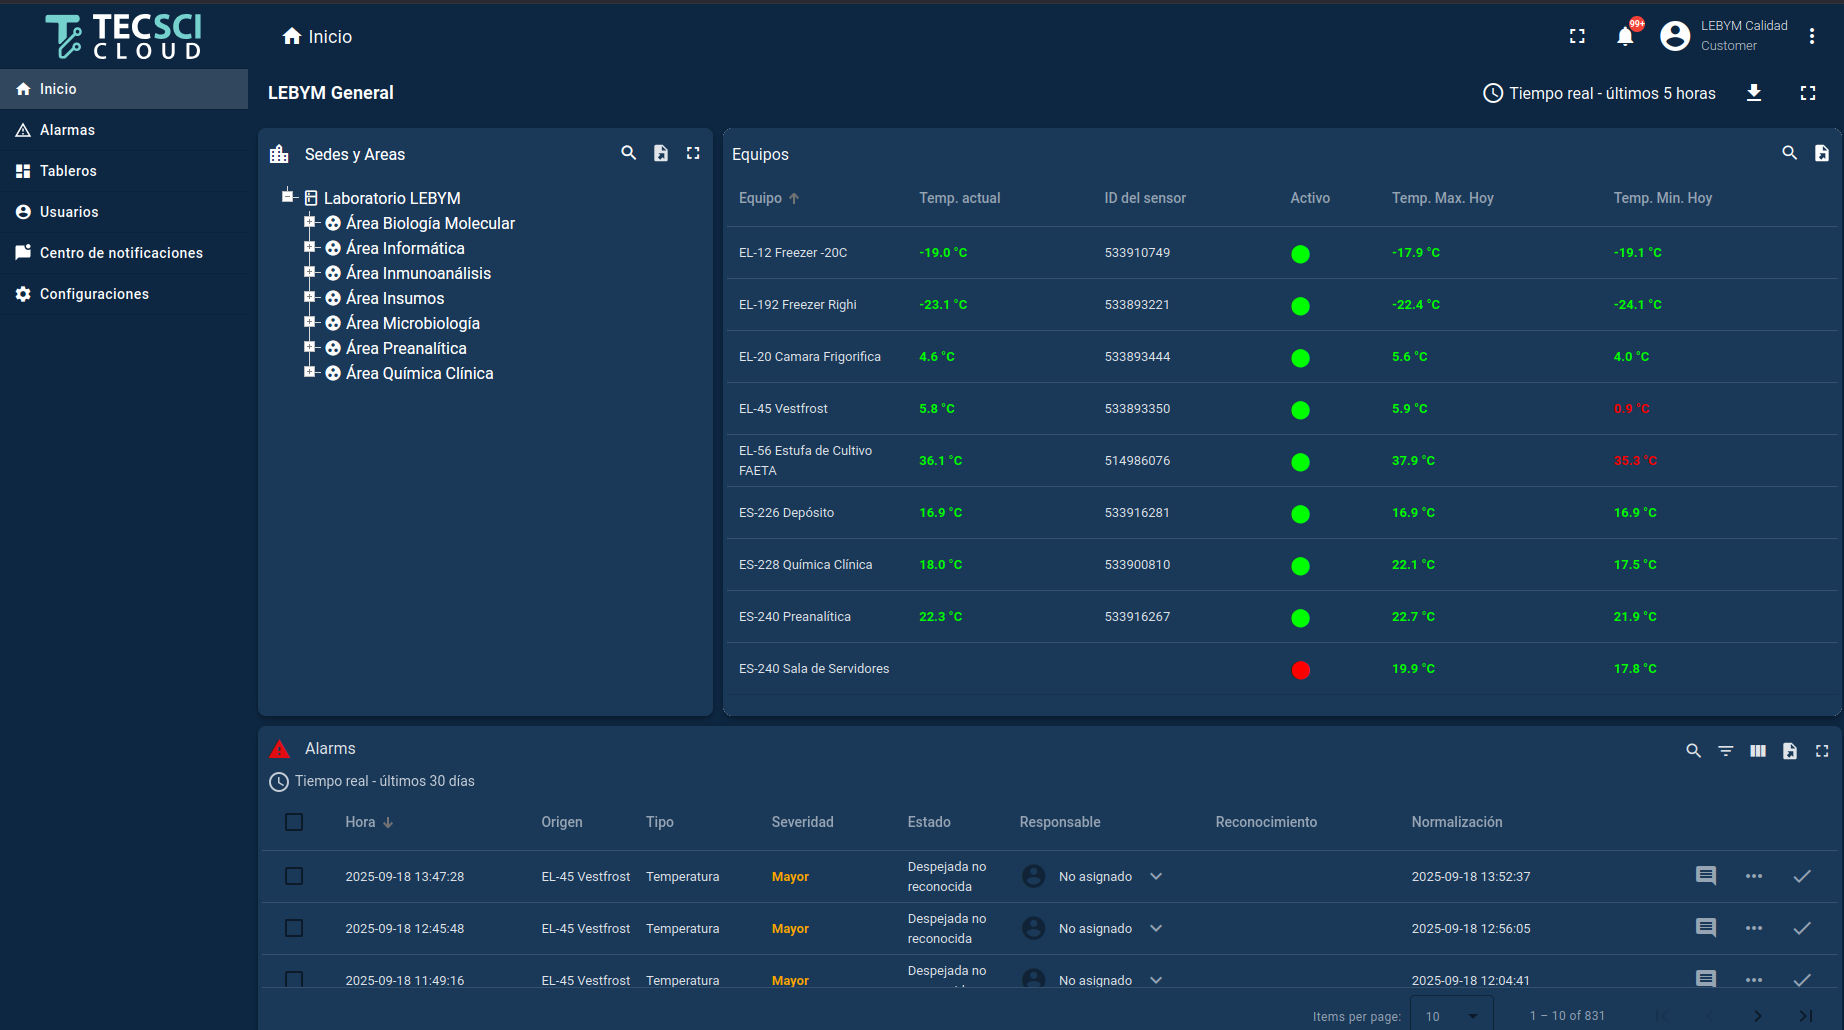Show the Alarms column selector
The image size is (1844, 1030).
click(1758, 750)
